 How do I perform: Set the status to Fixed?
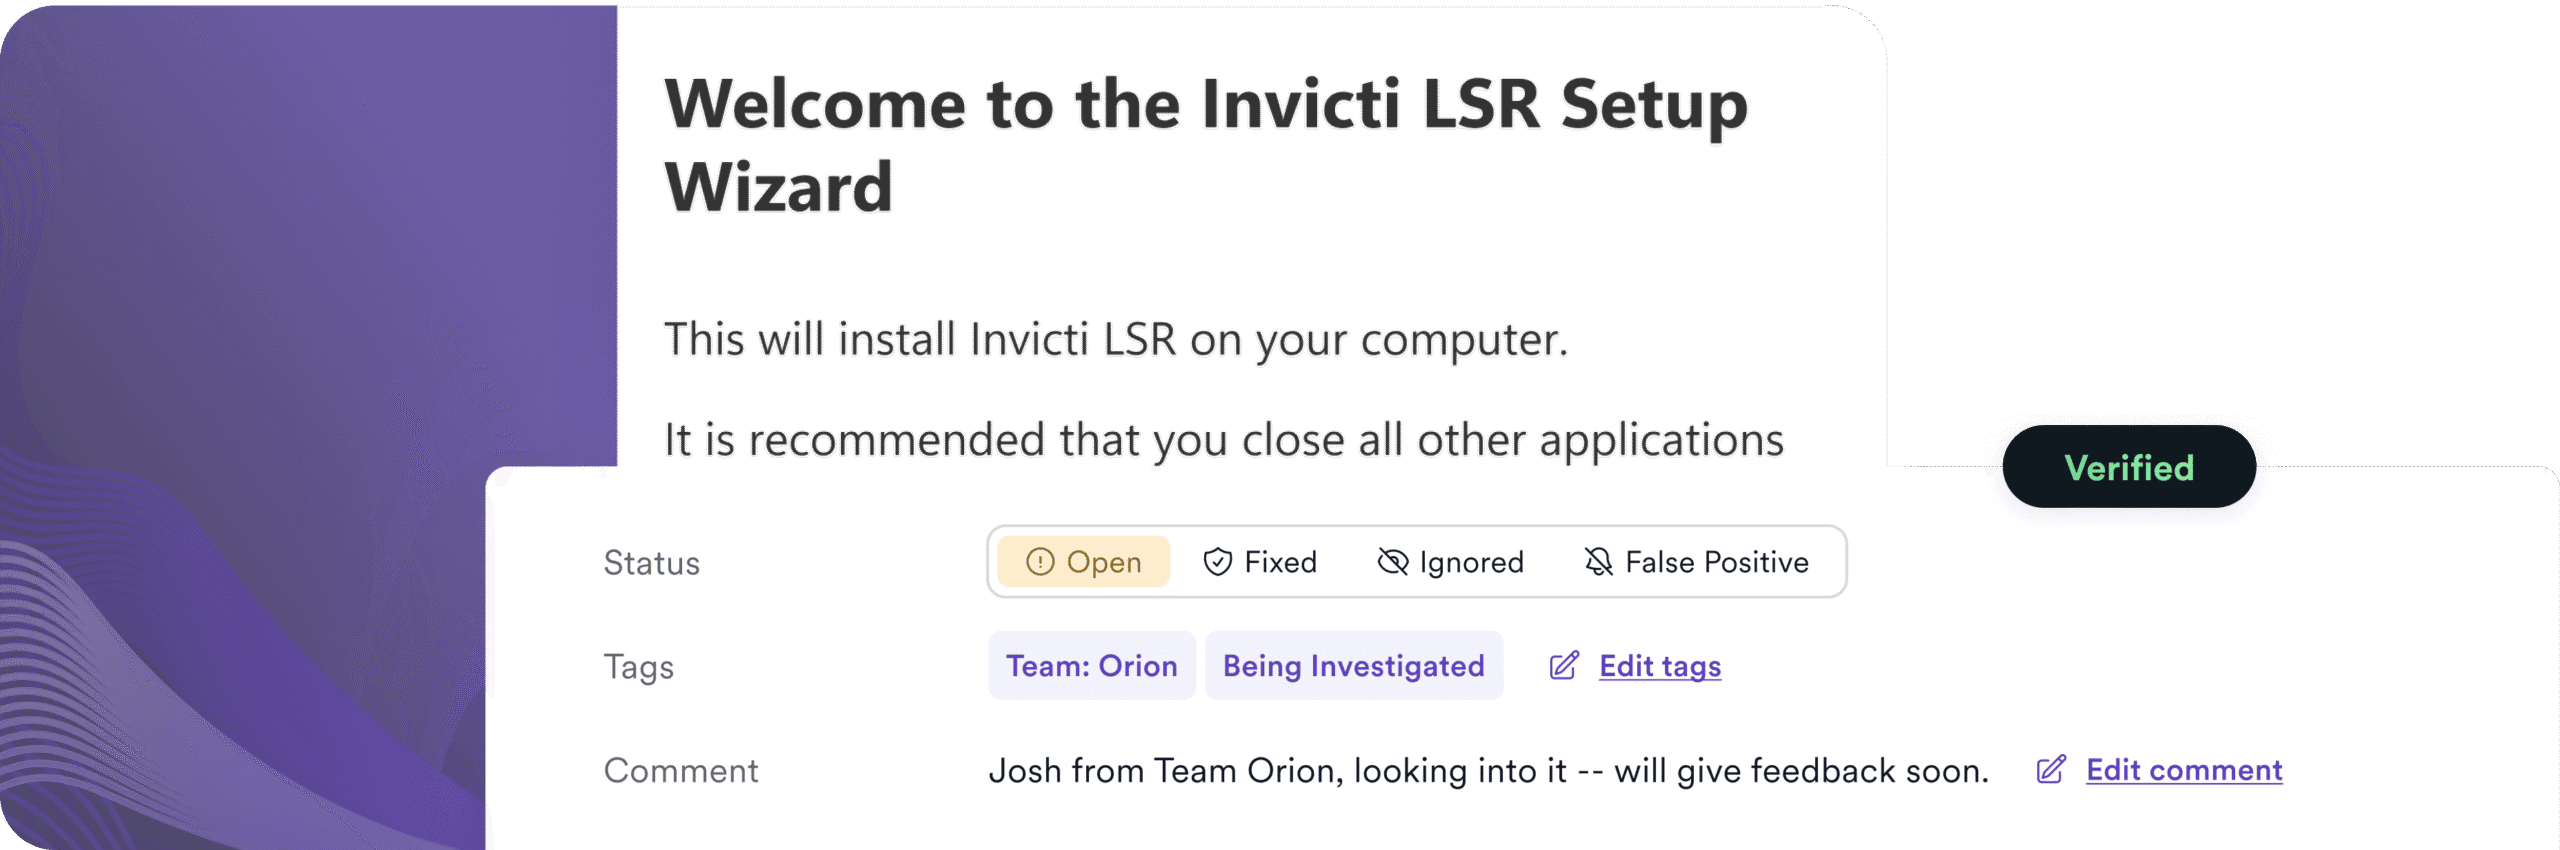(x=1279, y=562)
